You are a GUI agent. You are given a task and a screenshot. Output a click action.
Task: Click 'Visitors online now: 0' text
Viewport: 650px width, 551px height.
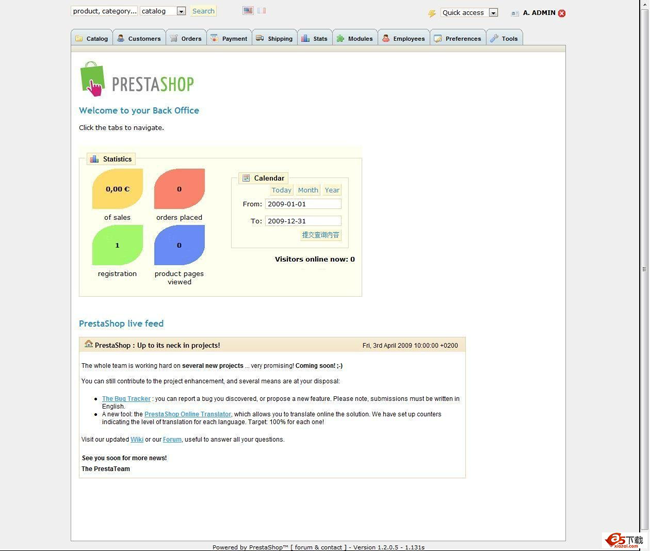[315, 259]
